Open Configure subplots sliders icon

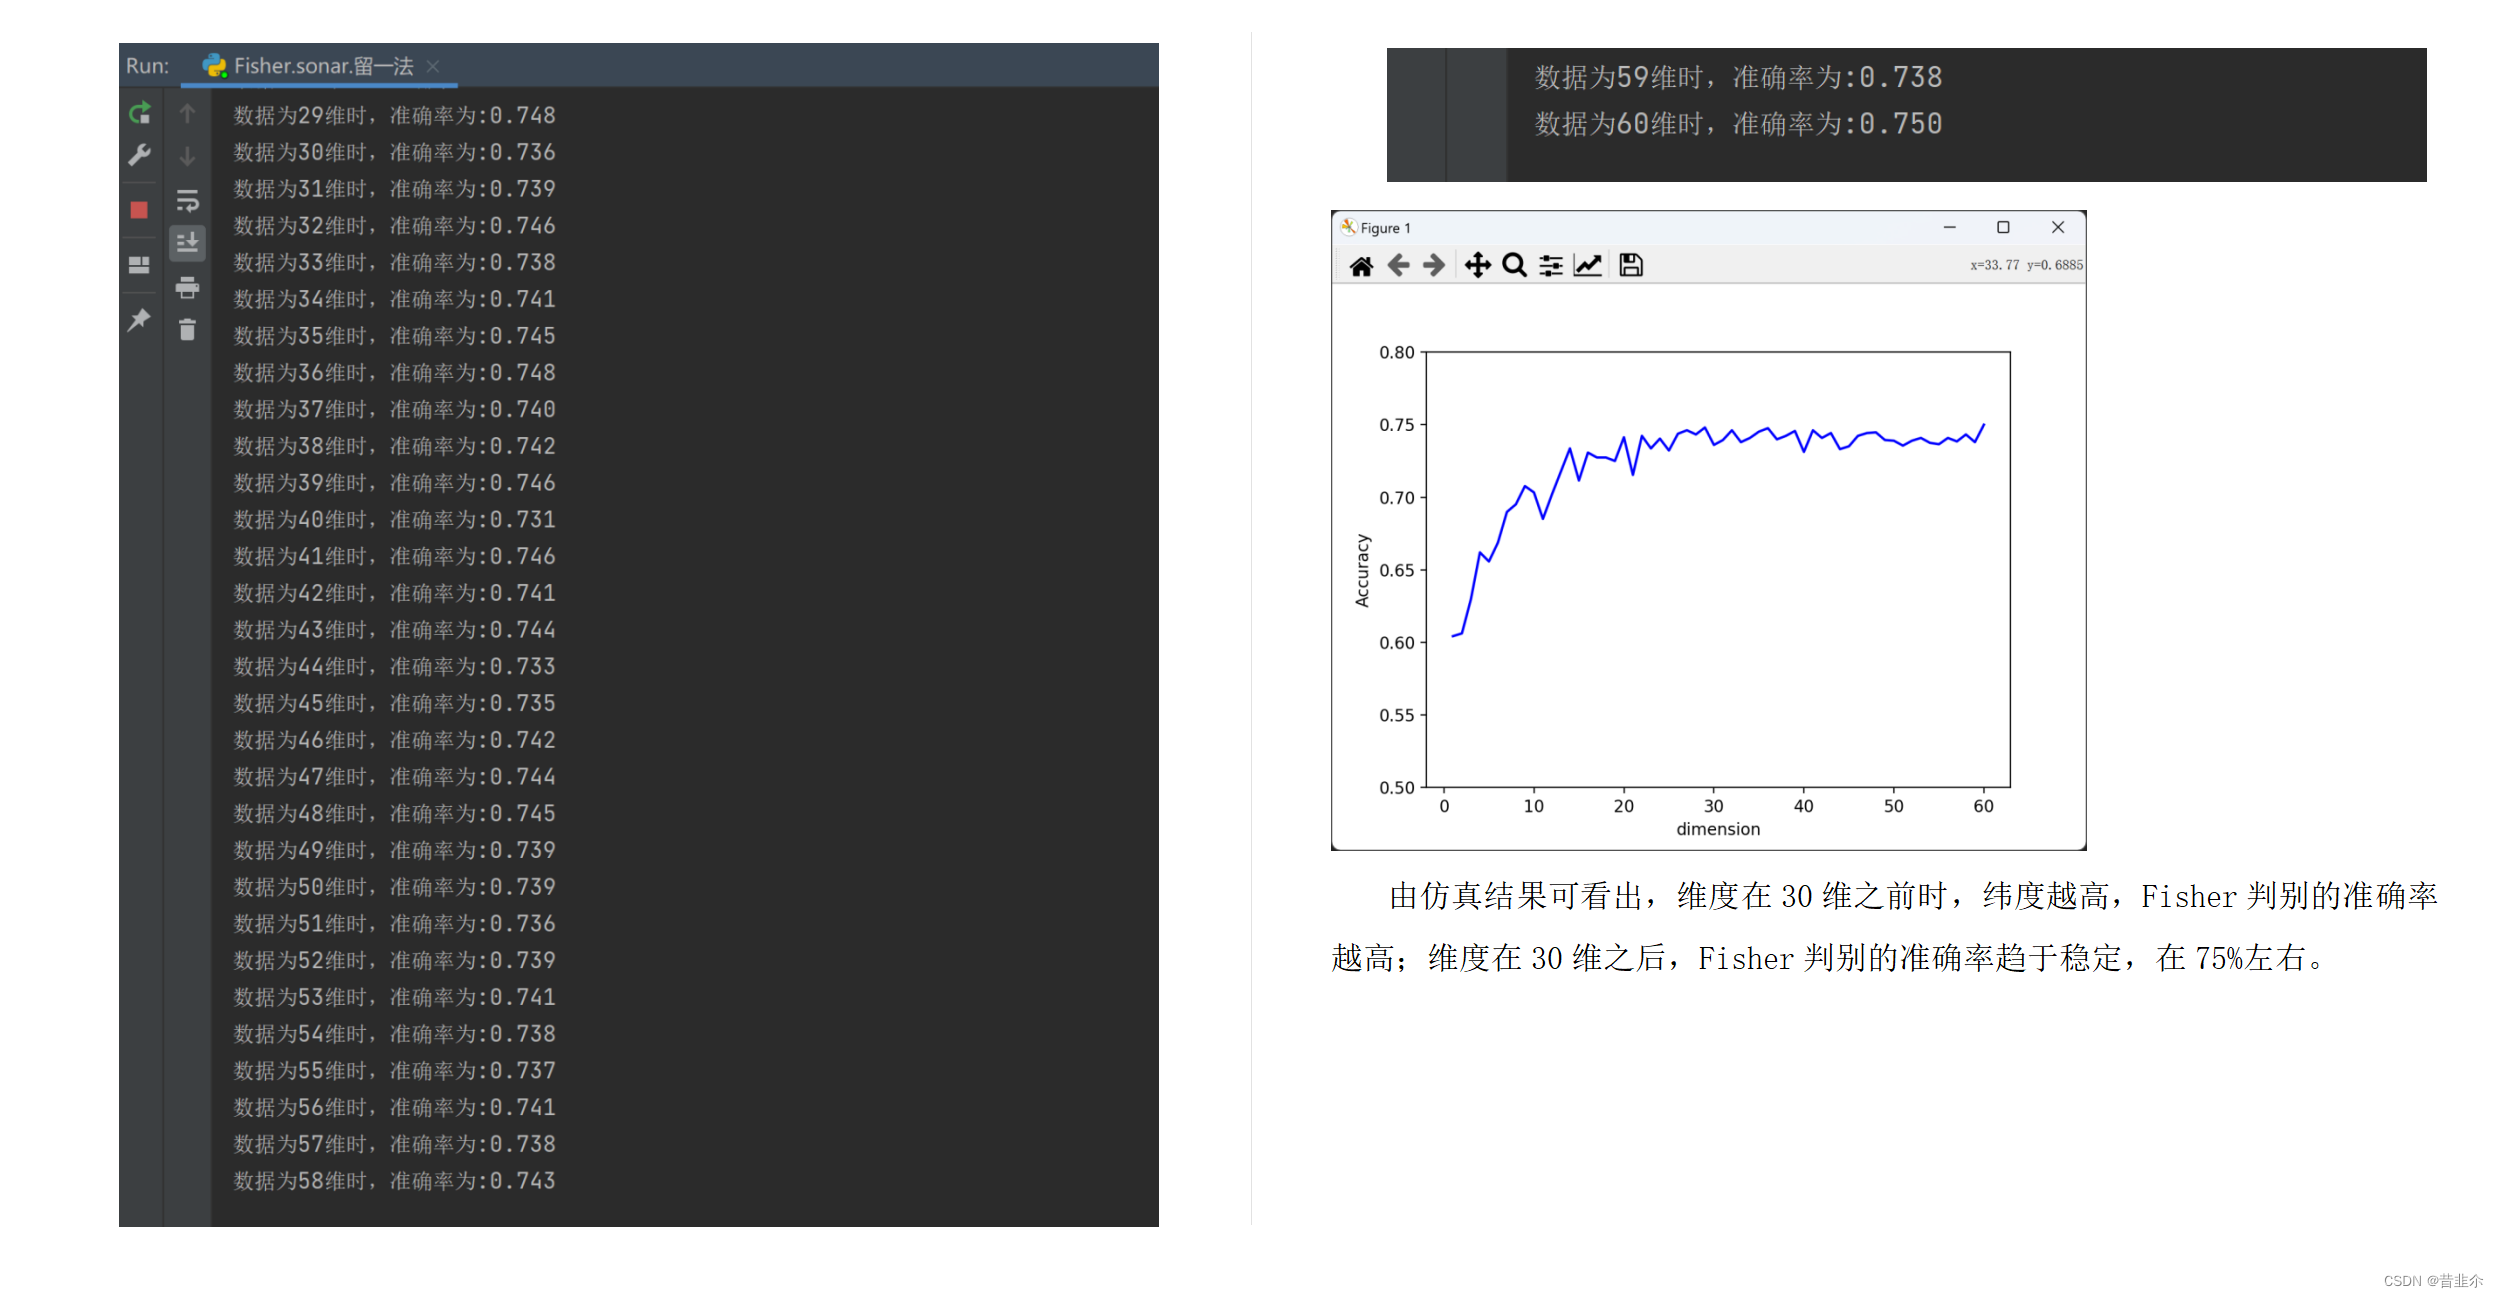pyautogui.click(x=1551, y=265)
